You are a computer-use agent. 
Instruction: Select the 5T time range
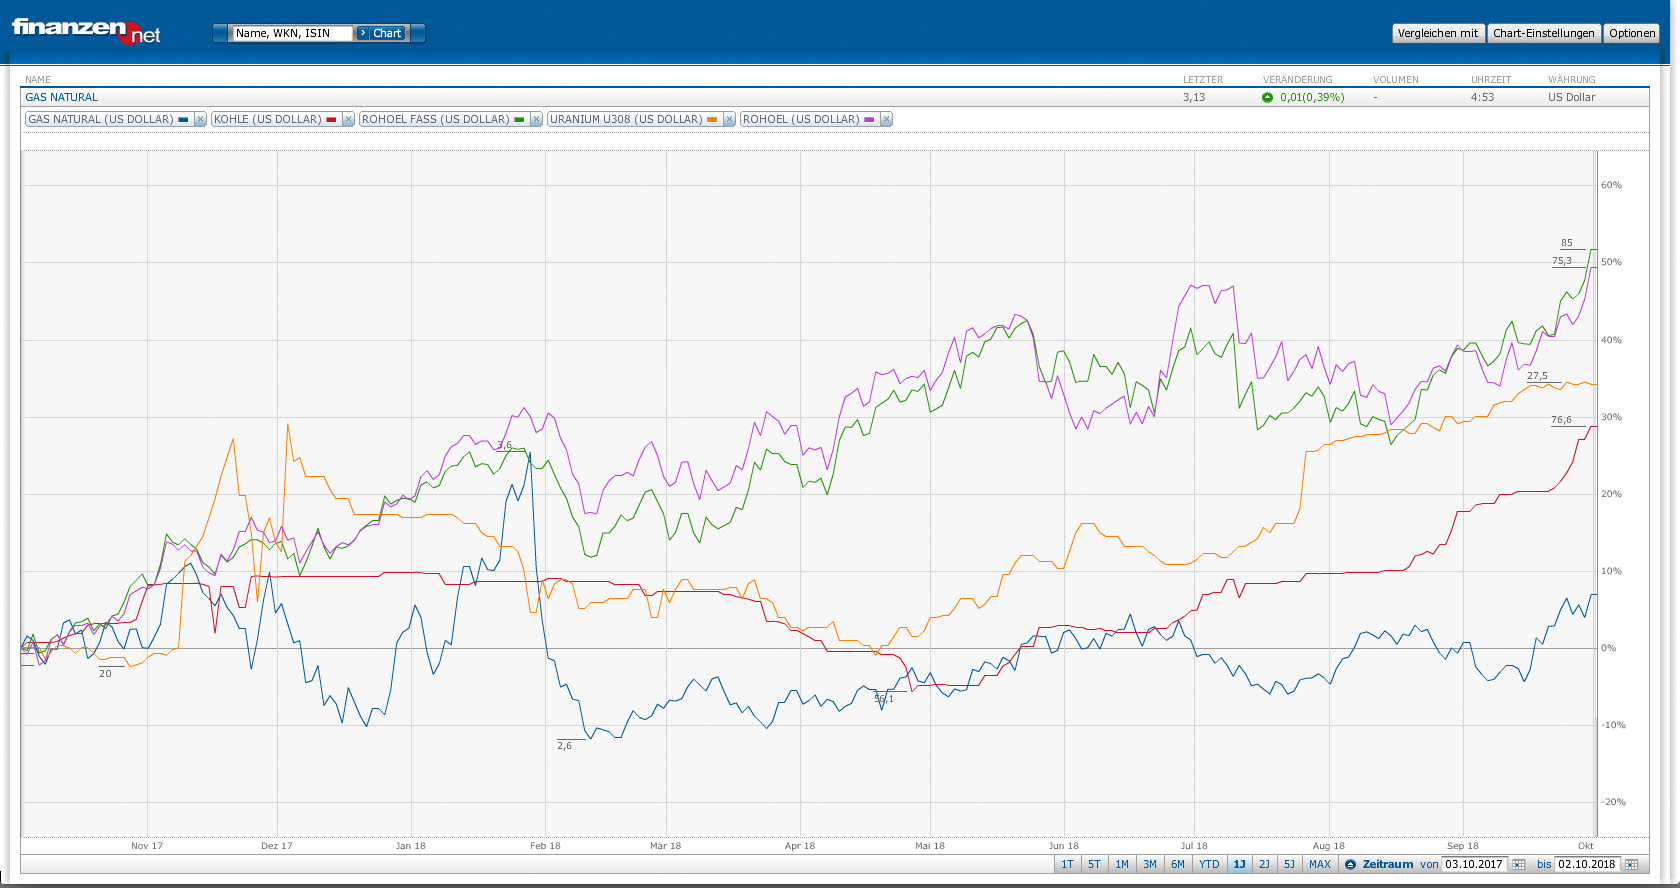[x=1094, y=865]
